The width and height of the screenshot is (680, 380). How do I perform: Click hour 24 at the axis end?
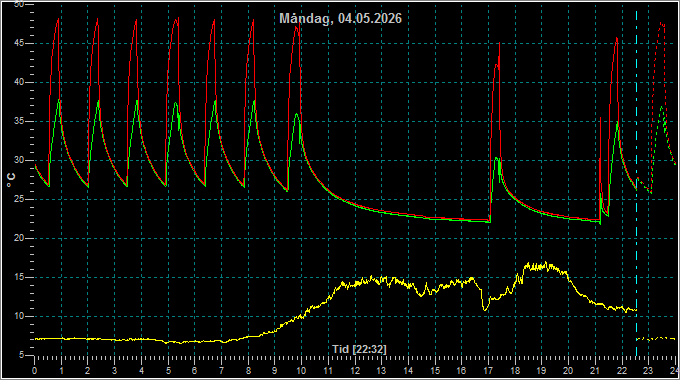coord(674,371)
